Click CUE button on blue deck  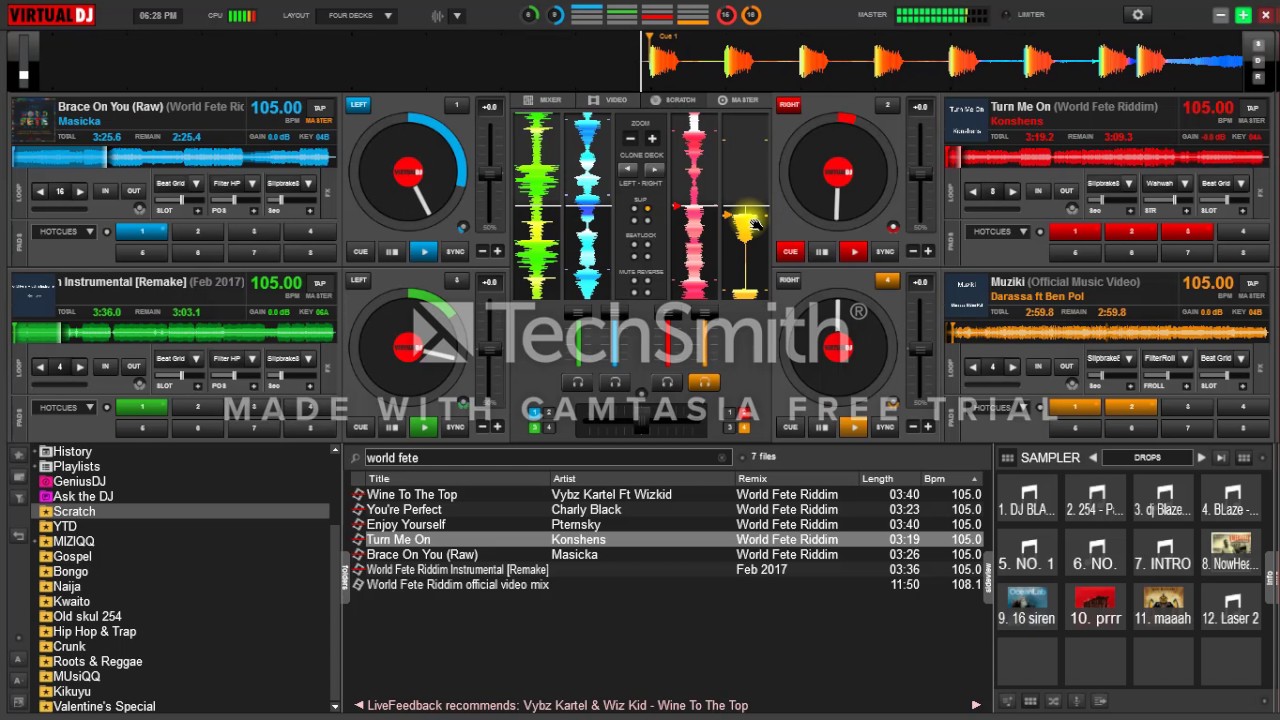pyautogui.click(x=360, y=252)
